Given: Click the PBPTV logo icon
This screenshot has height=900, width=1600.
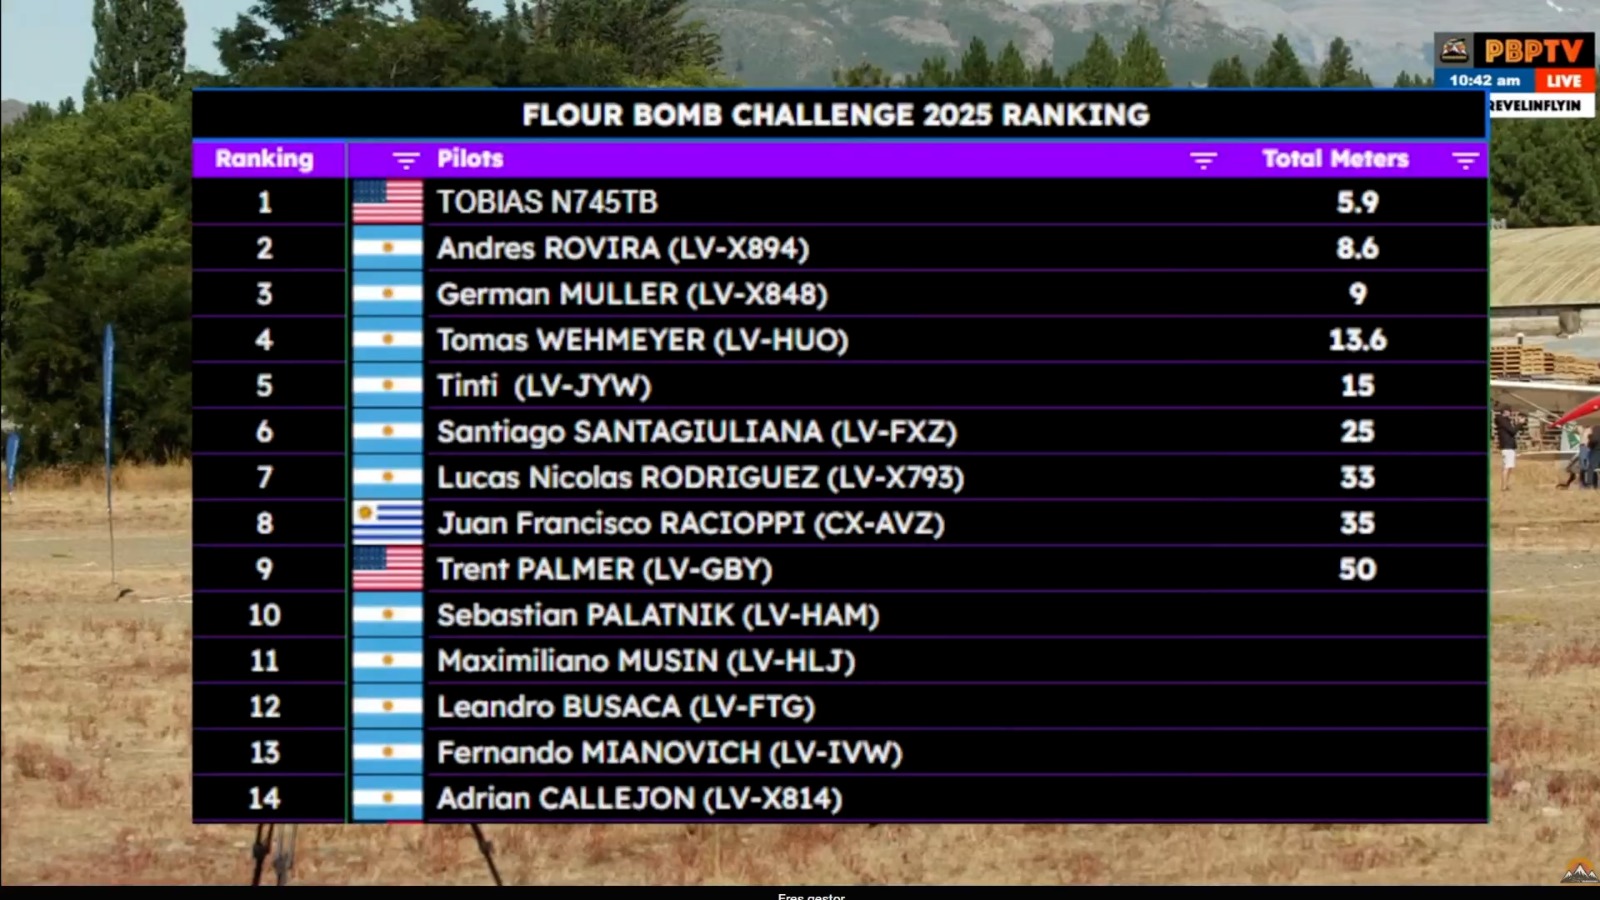Looking at the screenshot, I should (1455, 50).
